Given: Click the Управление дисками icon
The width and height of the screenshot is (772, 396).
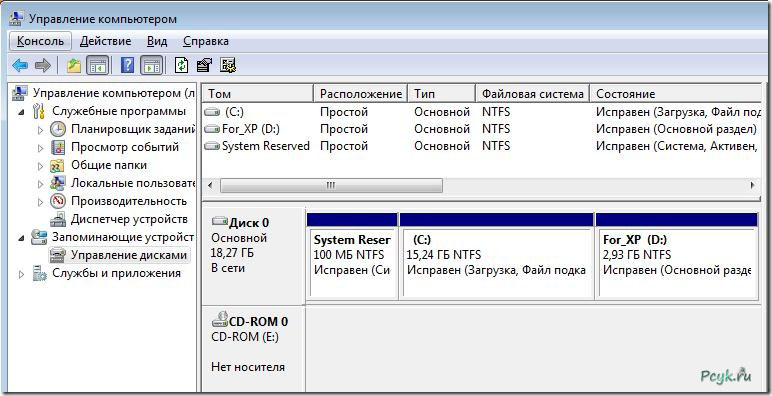Looking at the screenshot, I should [58, 255].
